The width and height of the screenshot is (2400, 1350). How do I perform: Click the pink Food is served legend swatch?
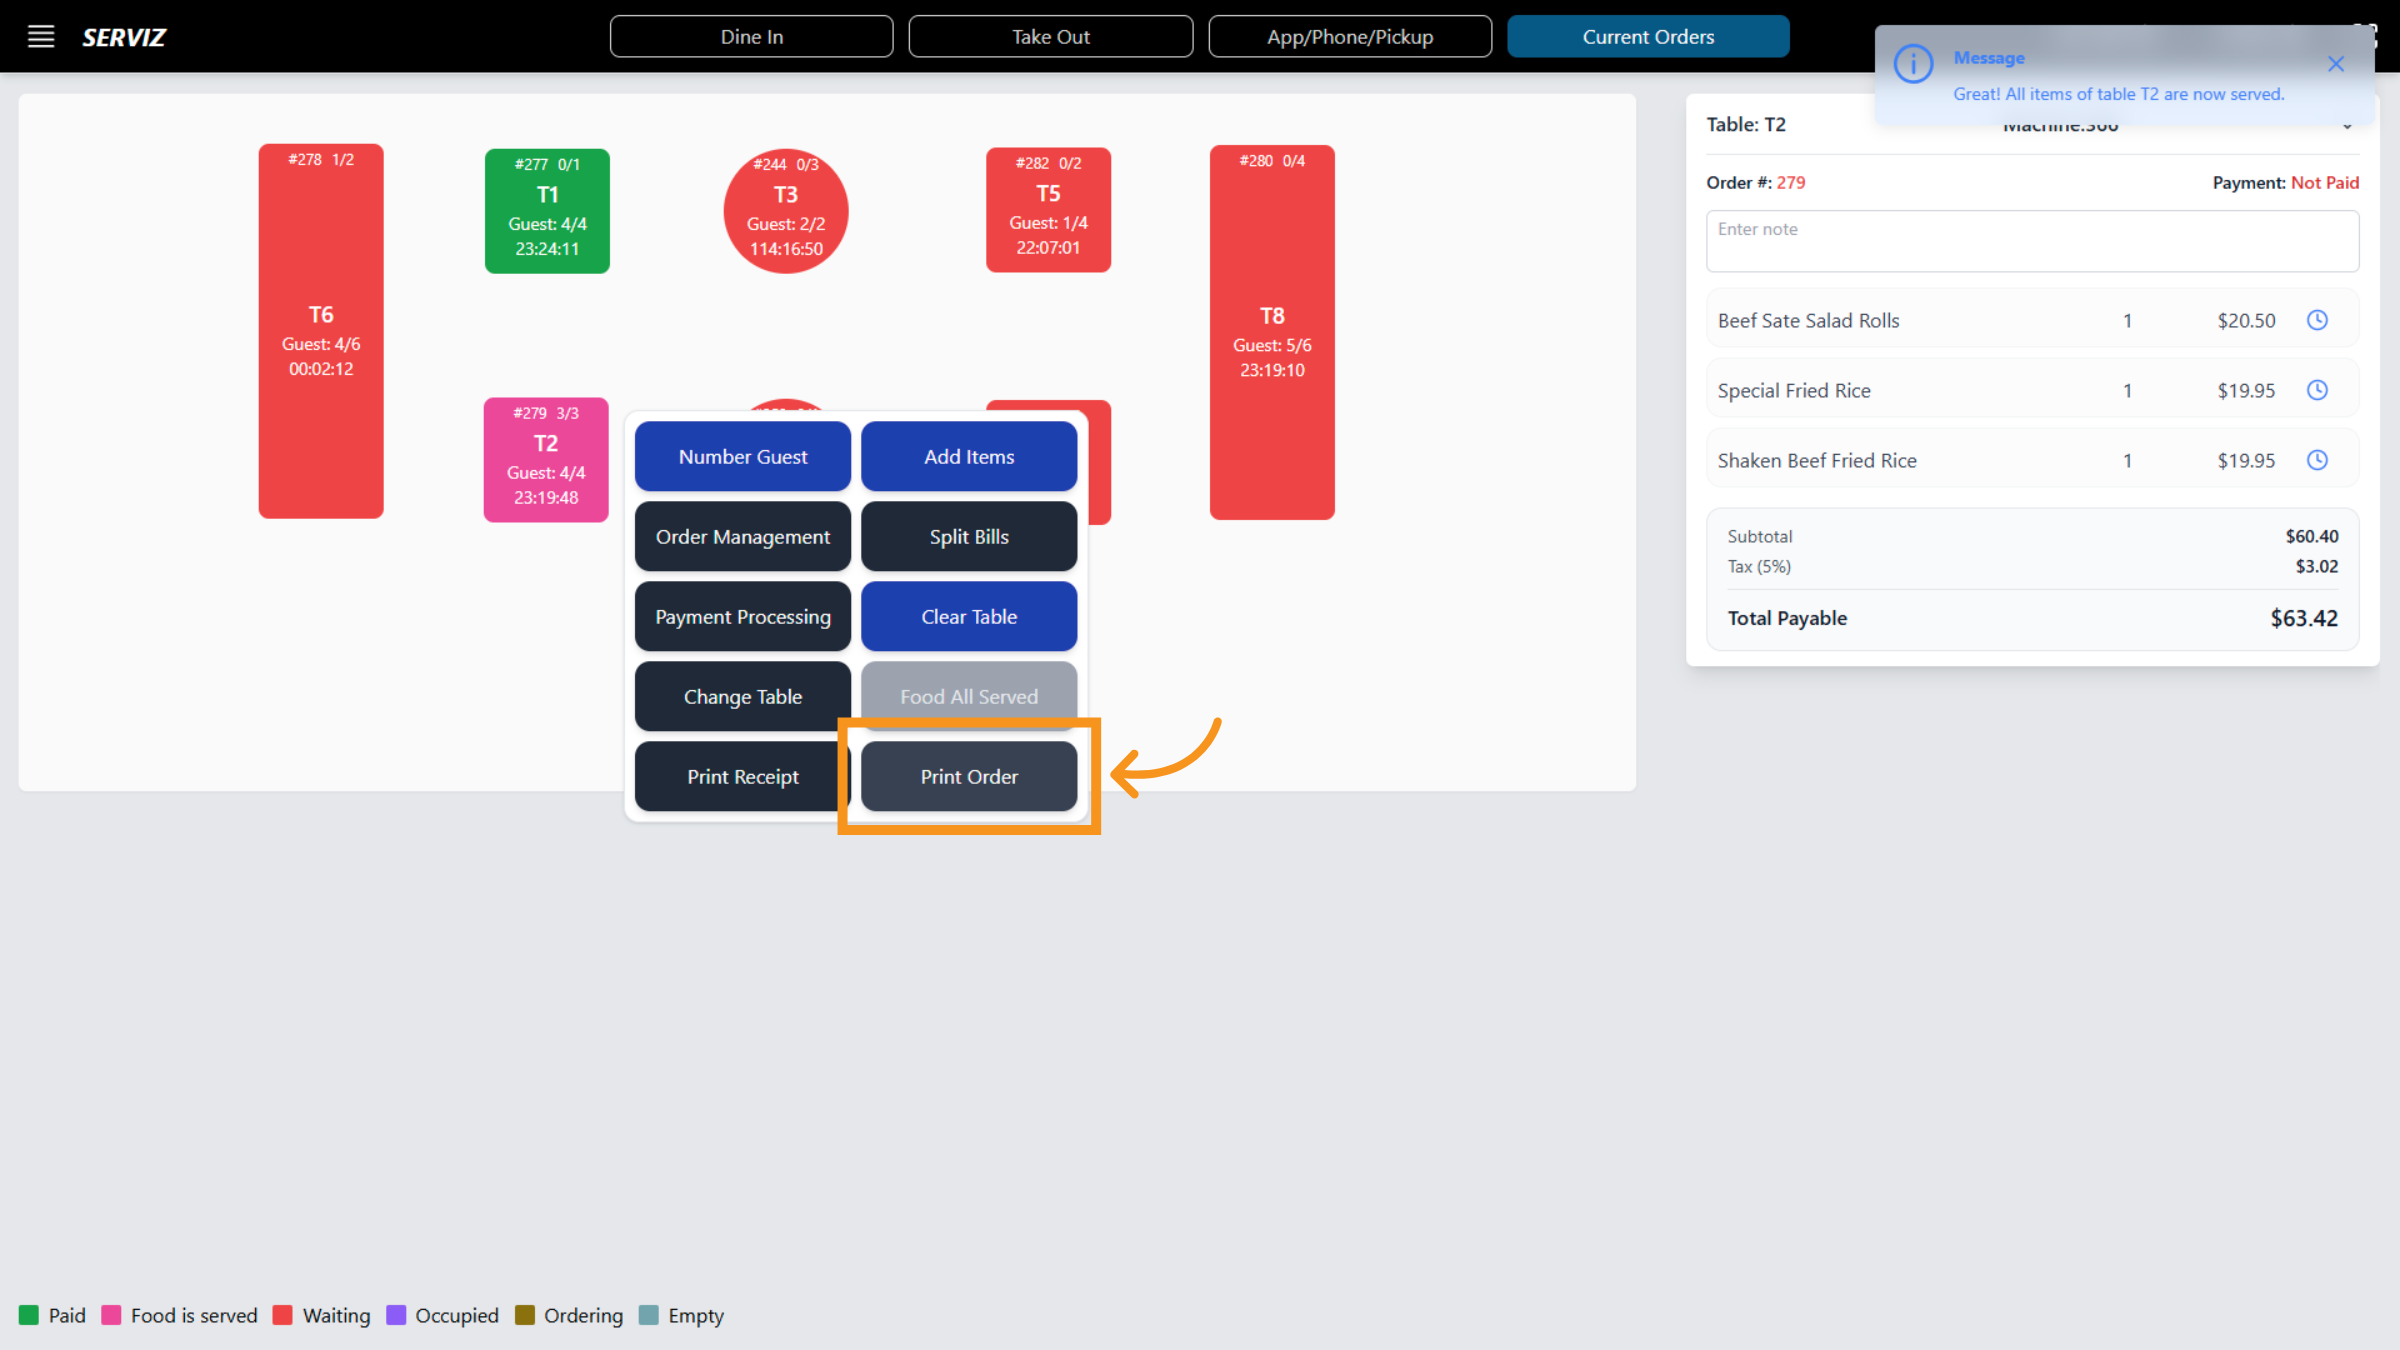tap(111, 1315)
